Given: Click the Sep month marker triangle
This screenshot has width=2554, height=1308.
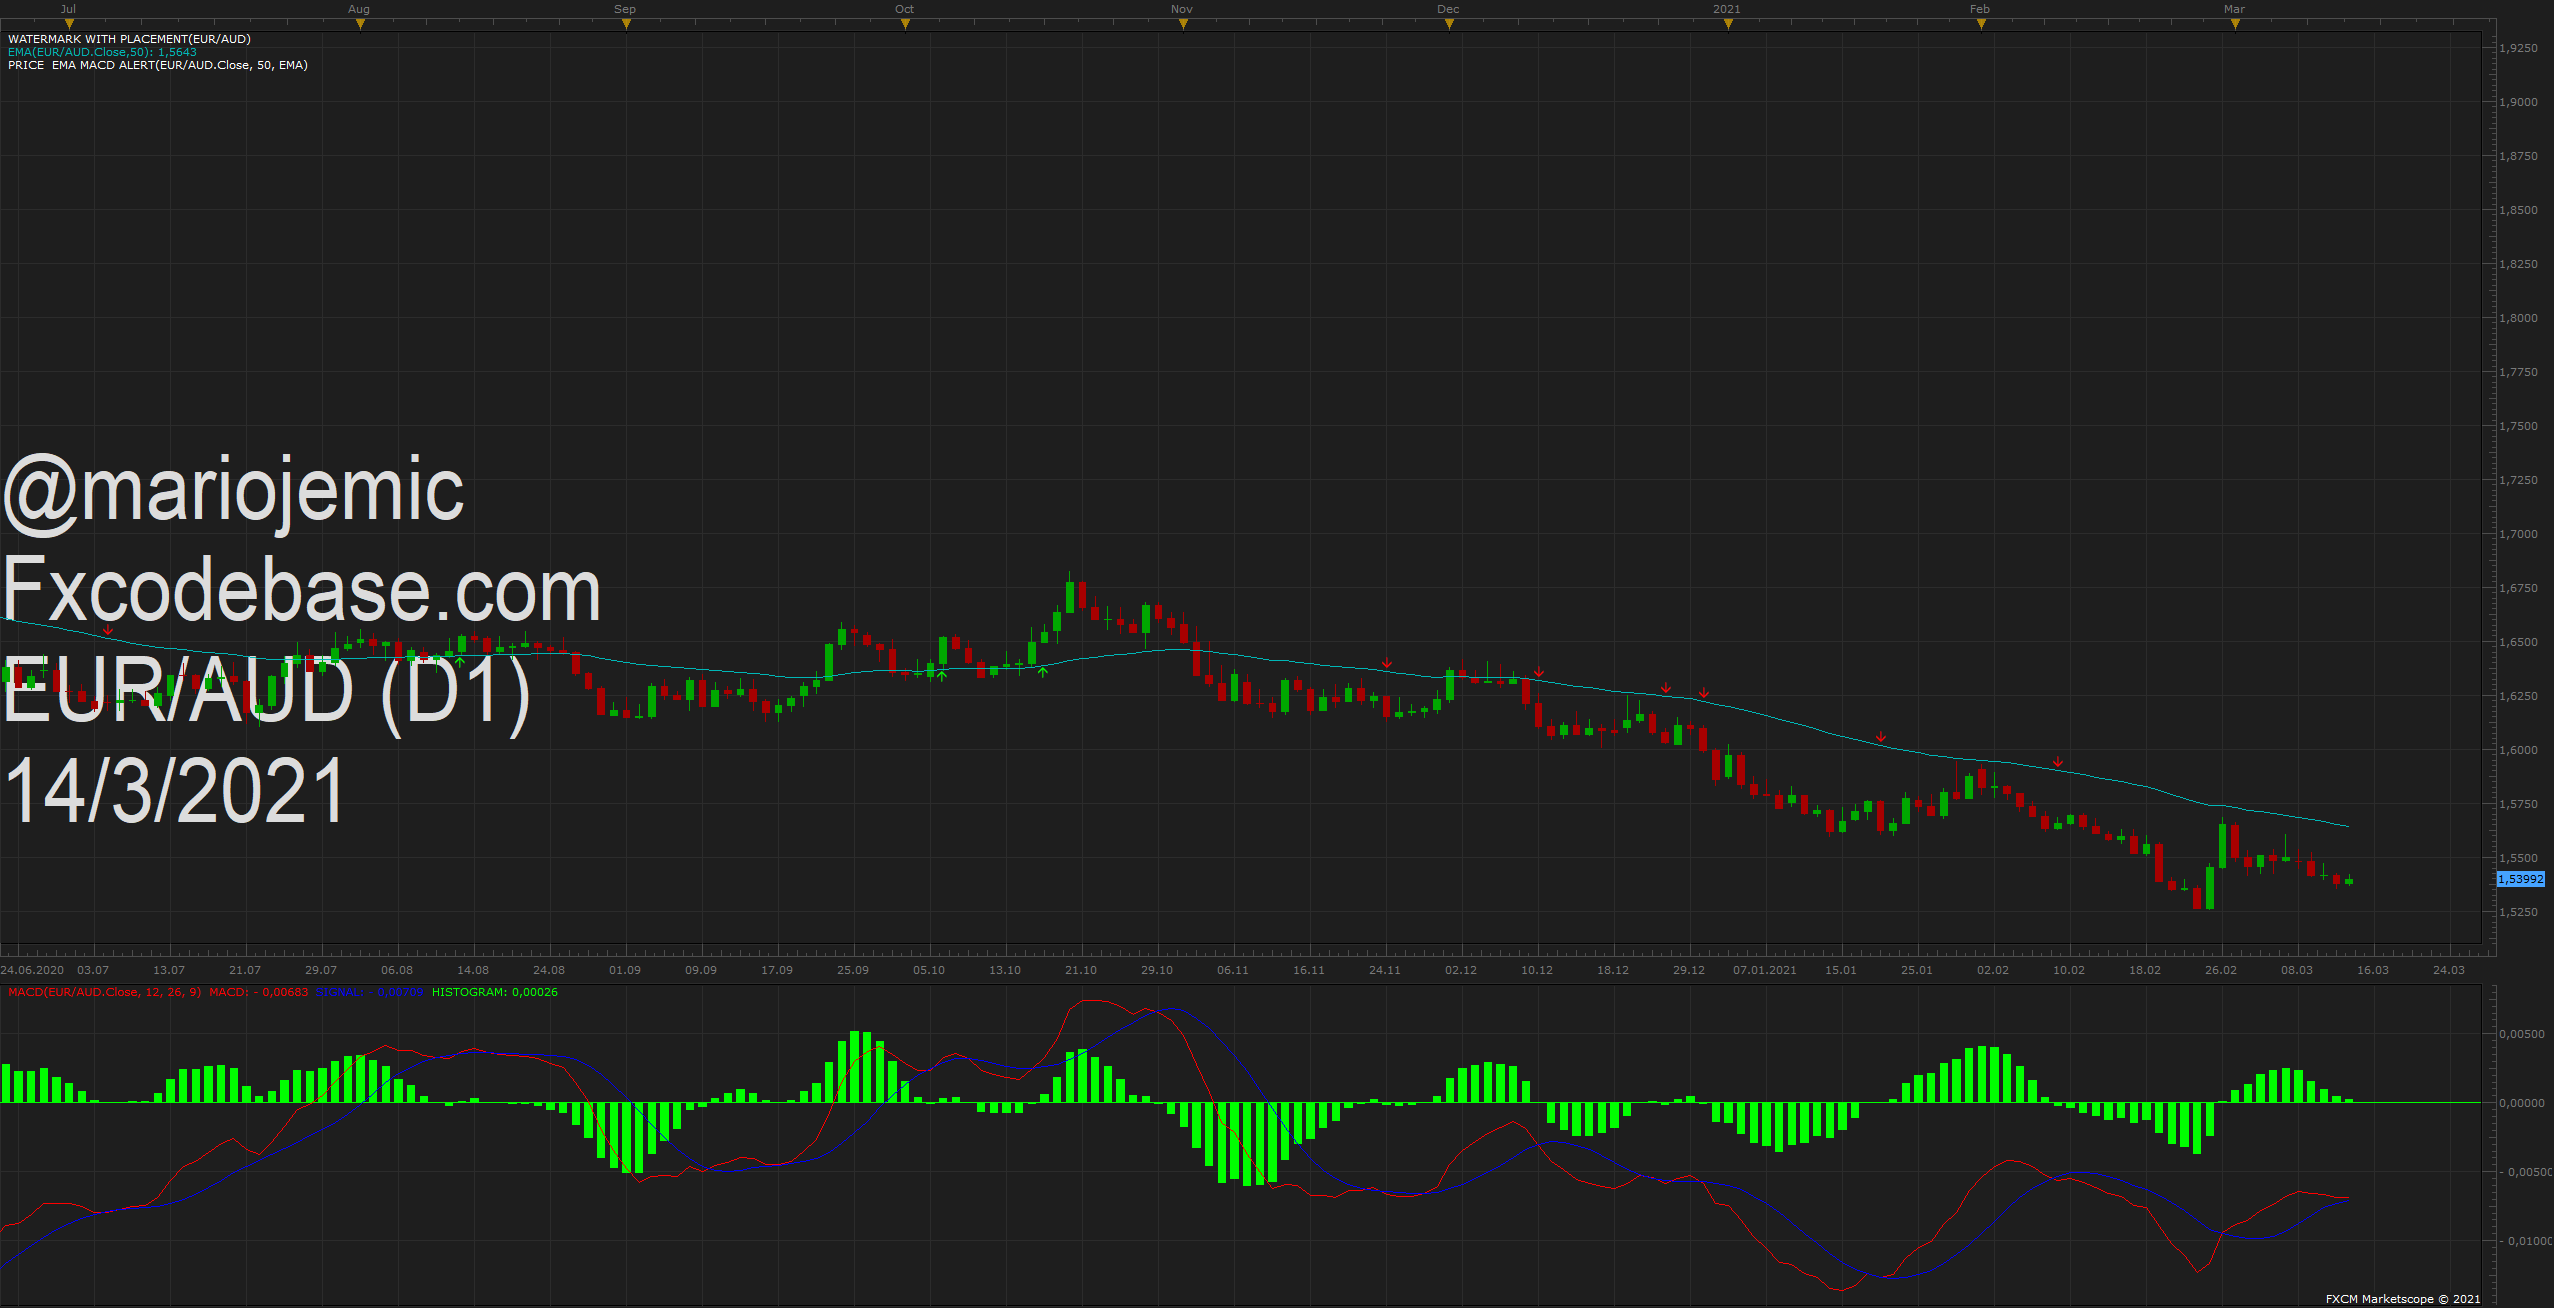Looking at the screenshot, I should [x=626, y=24].
